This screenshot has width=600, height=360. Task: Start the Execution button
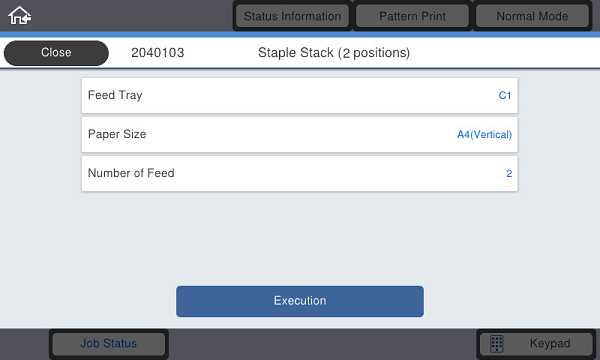tap(300, 301)
